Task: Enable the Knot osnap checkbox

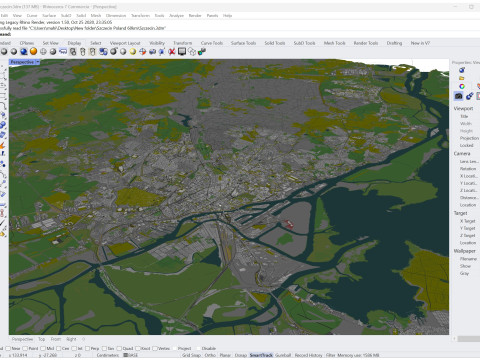Action: (138, 348)
